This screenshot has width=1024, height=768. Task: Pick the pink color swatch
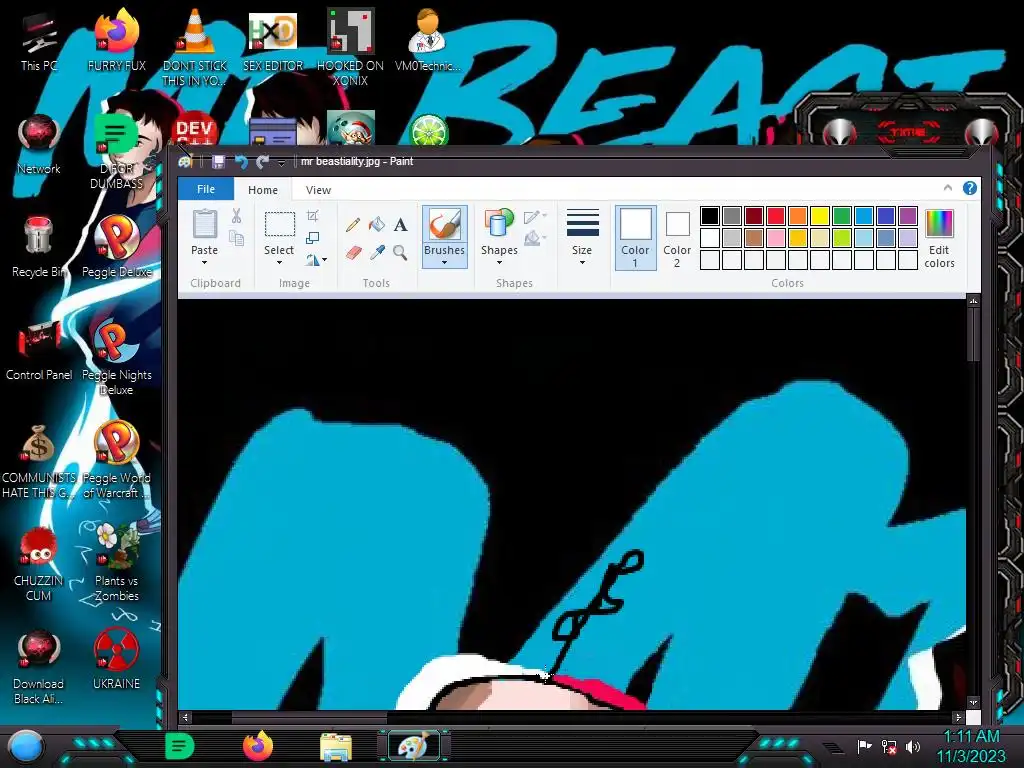[776, 238]
